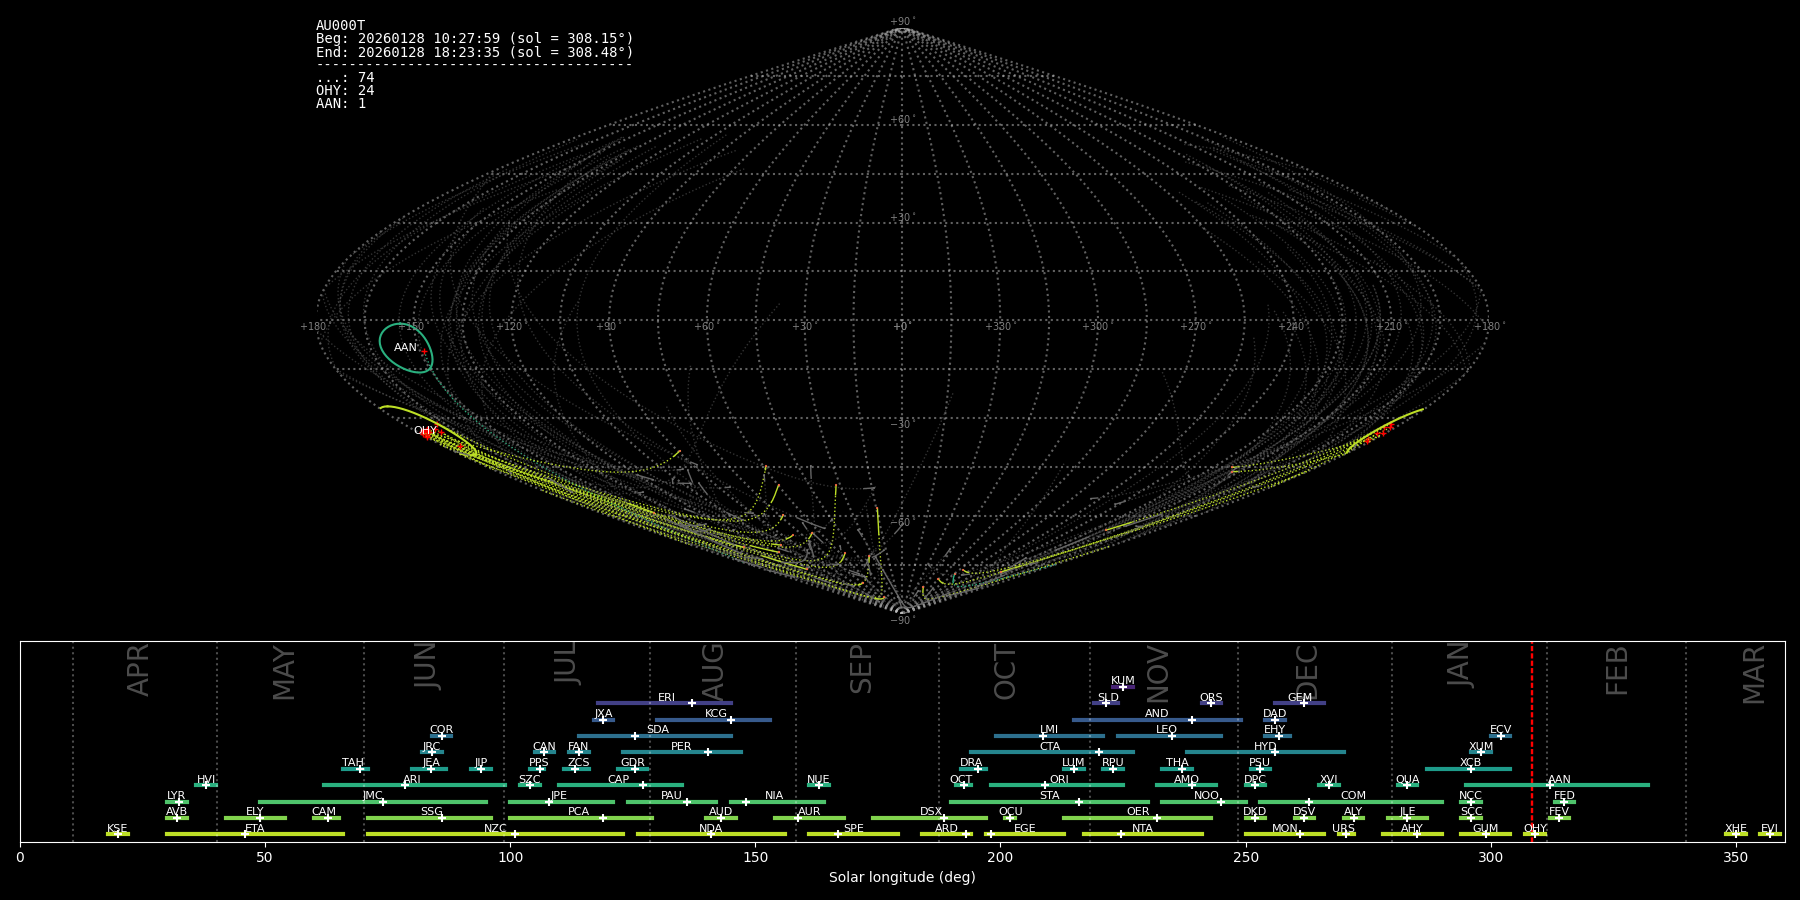Click the PER shower label in timeline
This screenshot has width=1800, height=900.
[681, 747]
